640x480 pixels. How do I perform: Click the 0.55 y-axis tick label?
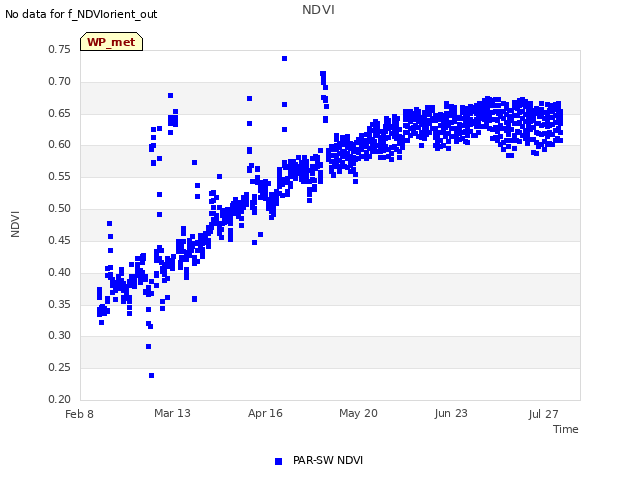(x=60, y=176)
